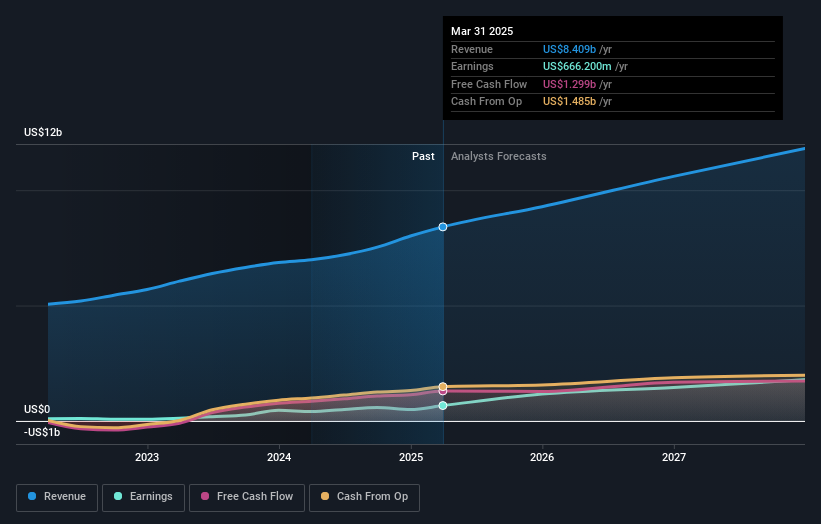The width and height of the screenshot is (821, 524).
Task: Click the US$1.485b cash from op value
Action: (569, 102)
